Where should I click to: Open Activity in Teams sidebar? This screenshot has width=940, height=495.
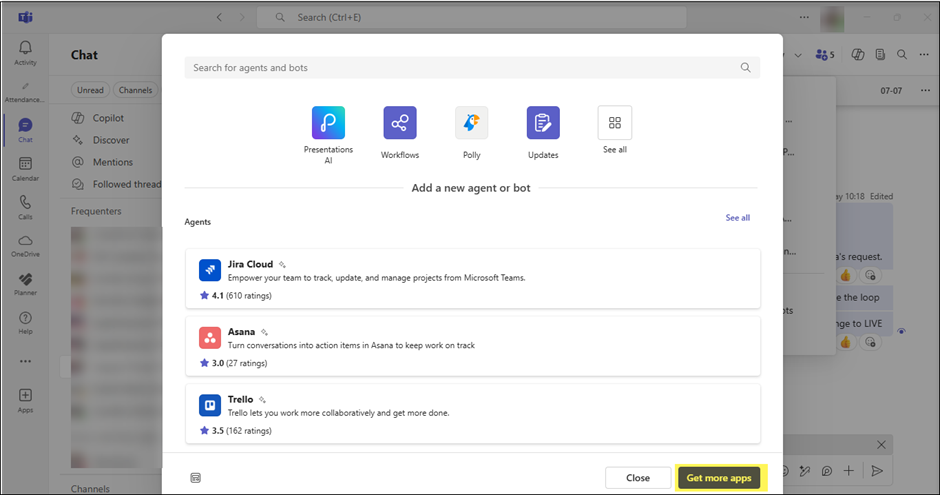pyautogui.click(x=25, y=53)
